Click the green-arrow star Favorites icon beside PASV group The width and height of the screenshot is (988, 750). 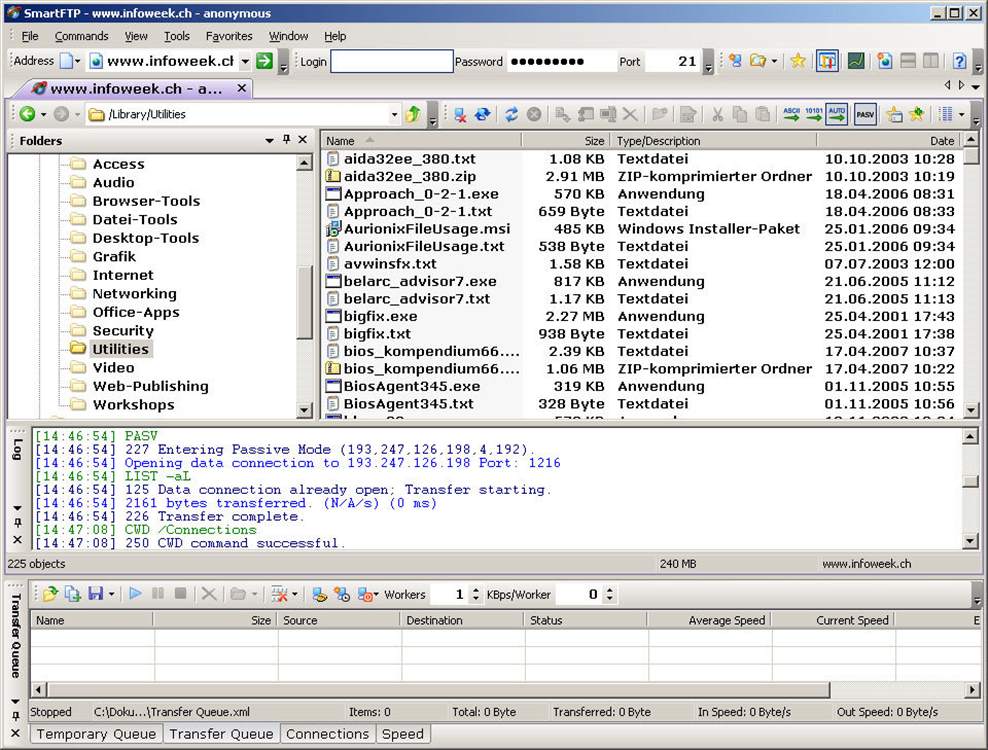point(917,114)
